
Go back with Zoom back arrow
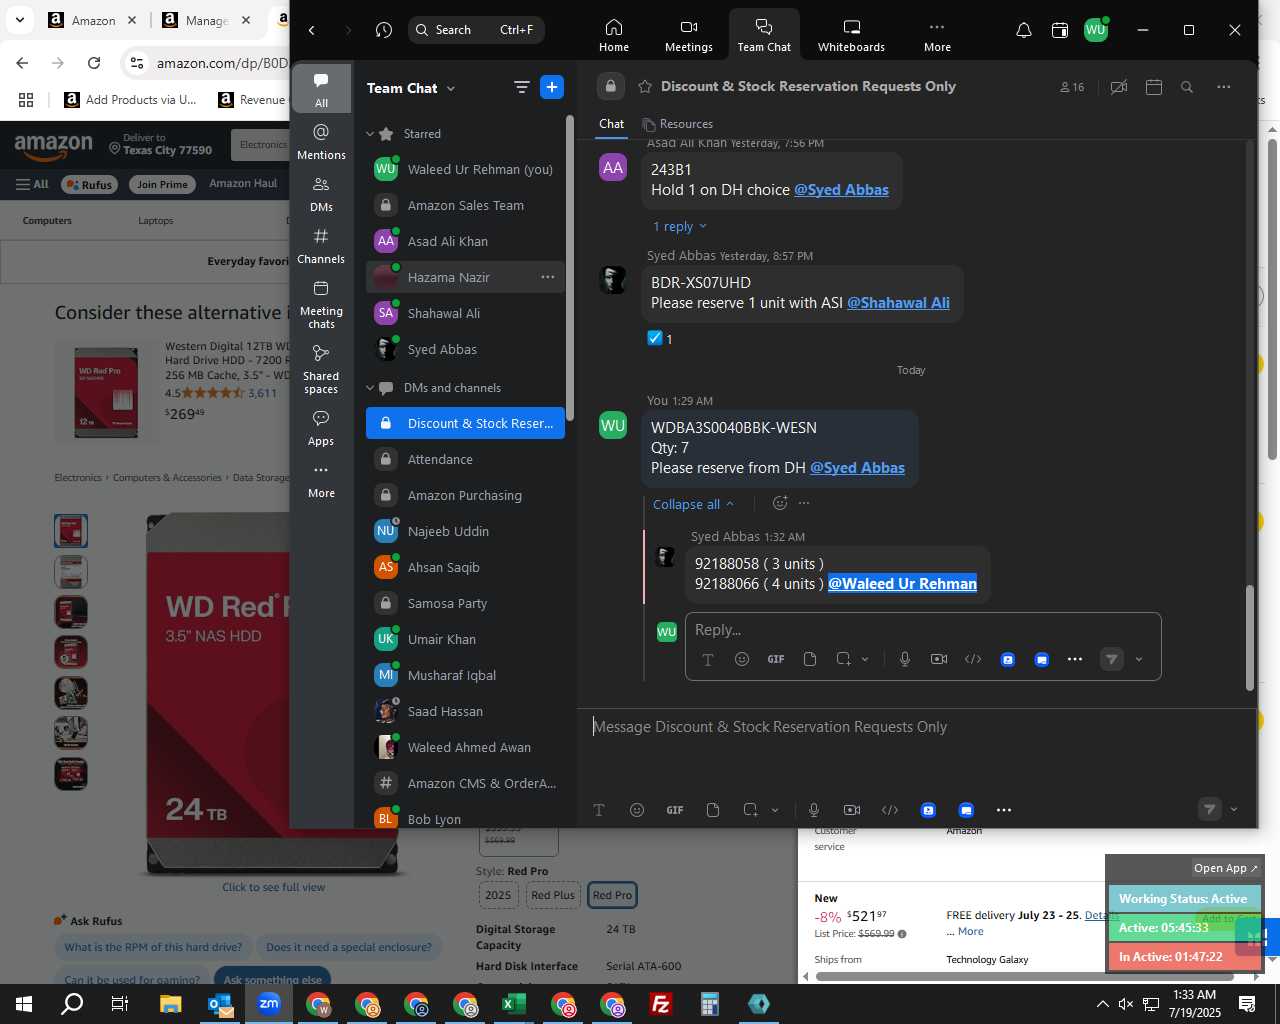coord(312,30)
